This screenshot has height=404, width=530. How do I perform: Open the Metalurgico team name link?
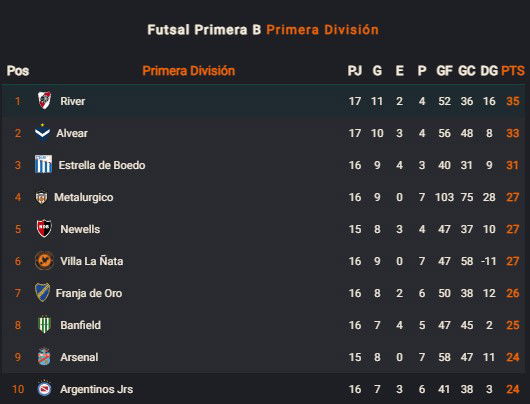click(83, 197)
